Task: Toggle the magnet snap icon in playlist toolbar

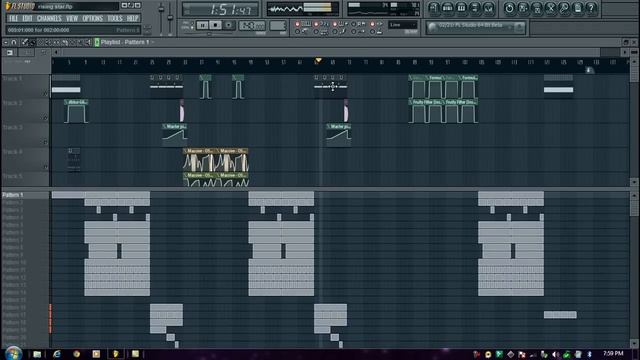Action: tap(14, 42)
